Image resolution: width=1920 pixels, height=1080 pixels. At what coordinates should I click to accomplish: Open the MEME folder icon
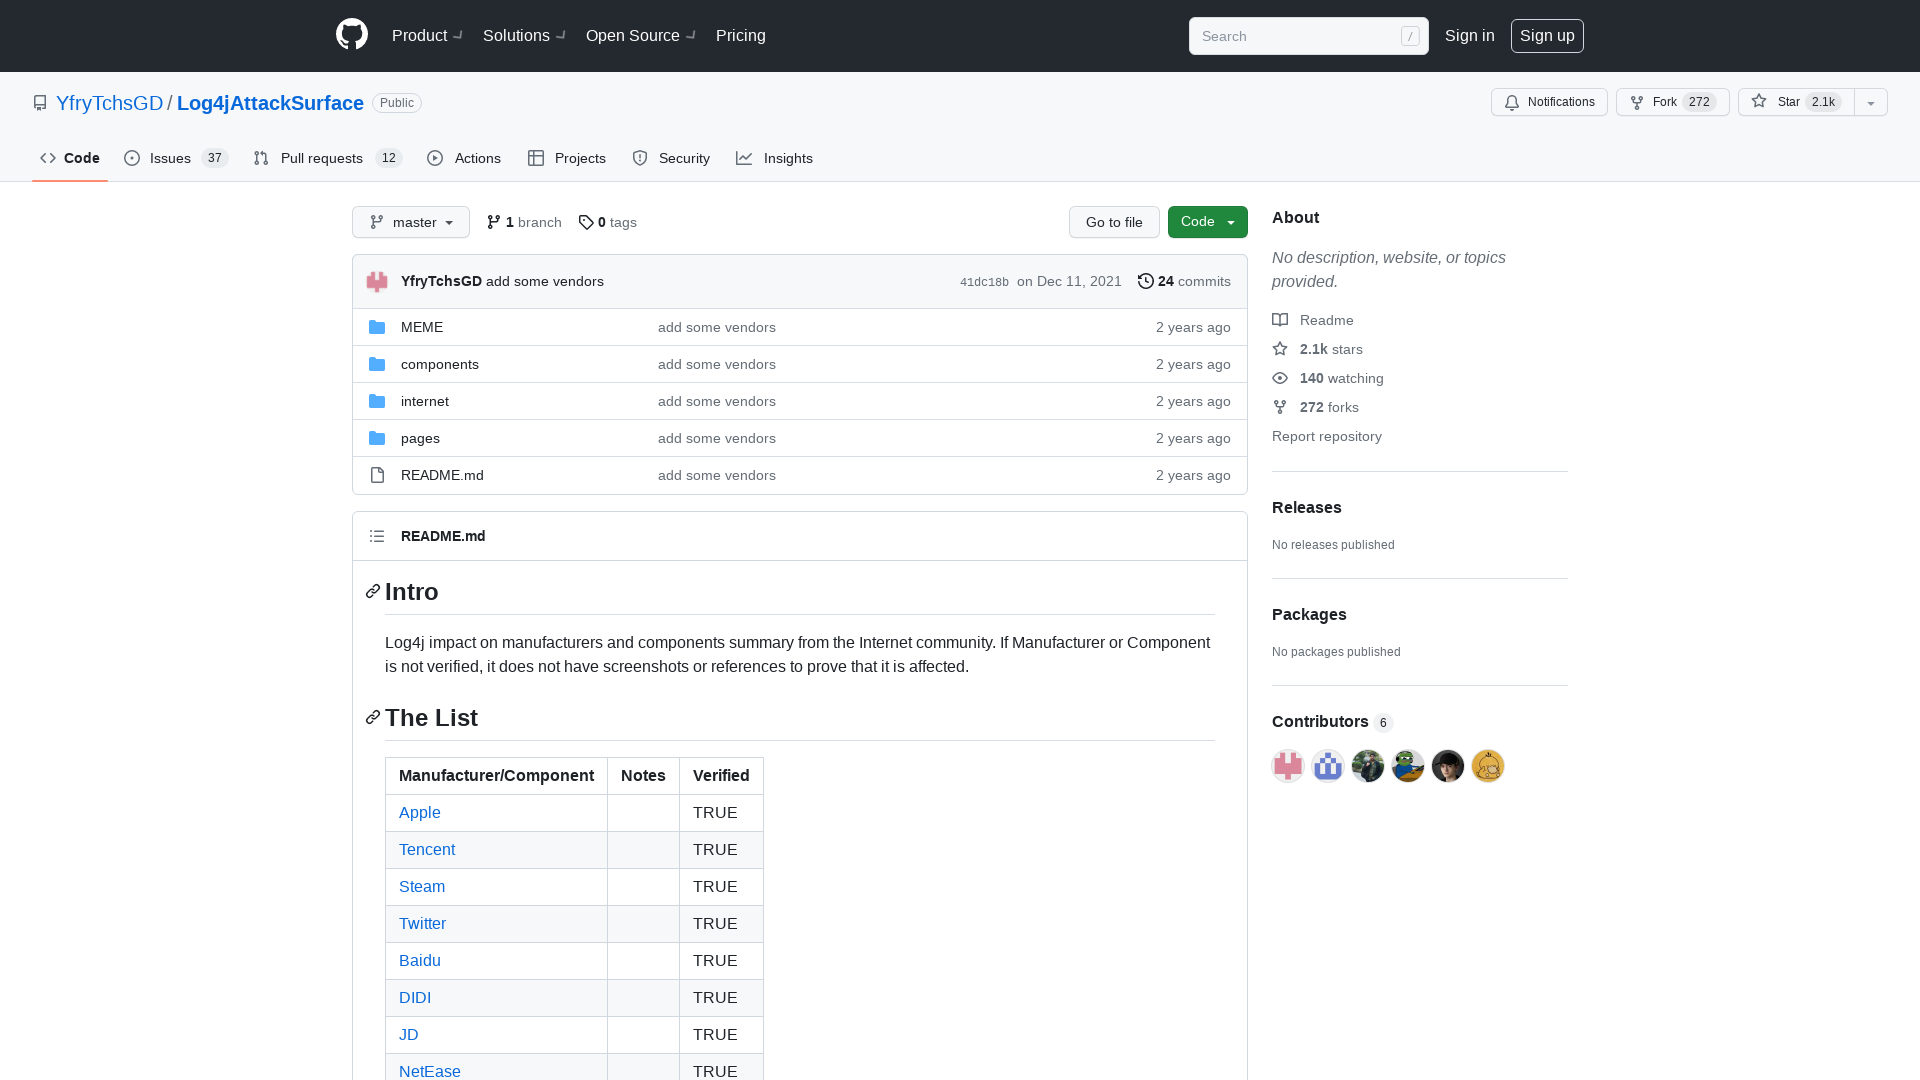[377, 327]
